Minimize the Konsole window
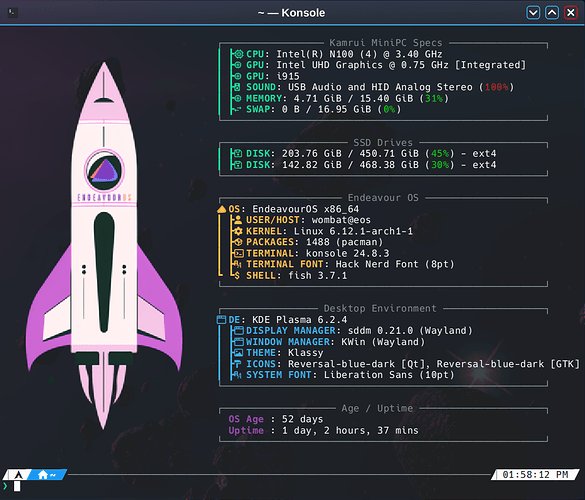 [x=533, y=13]
